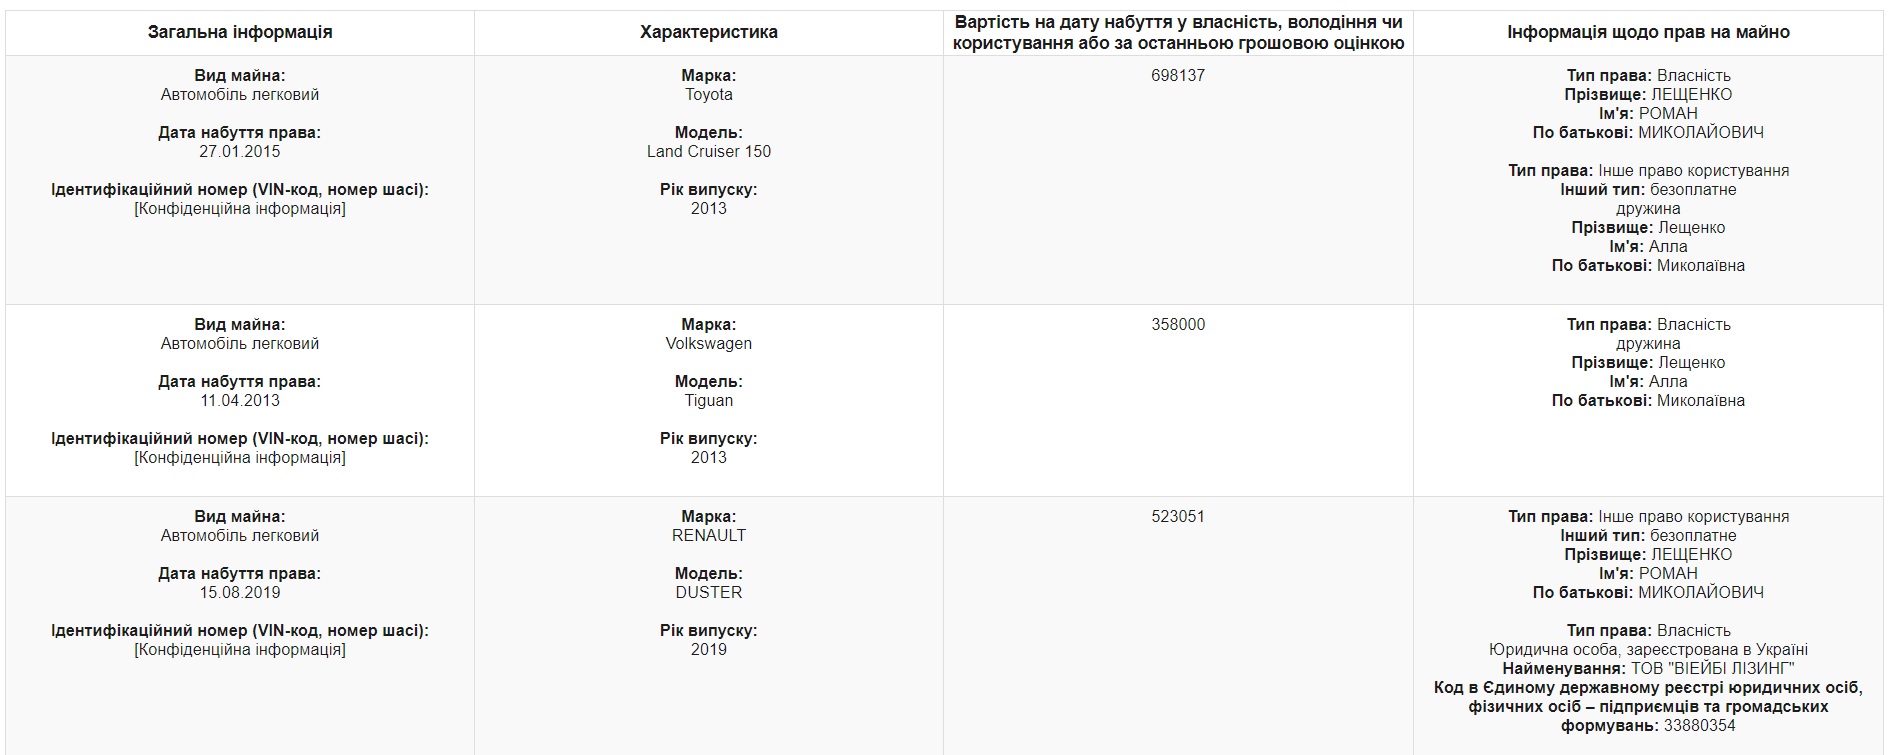This screenshot has height=755, width=1893.
Task: Click the acquisition date 11.04.2013
Action: click(240, 400)
